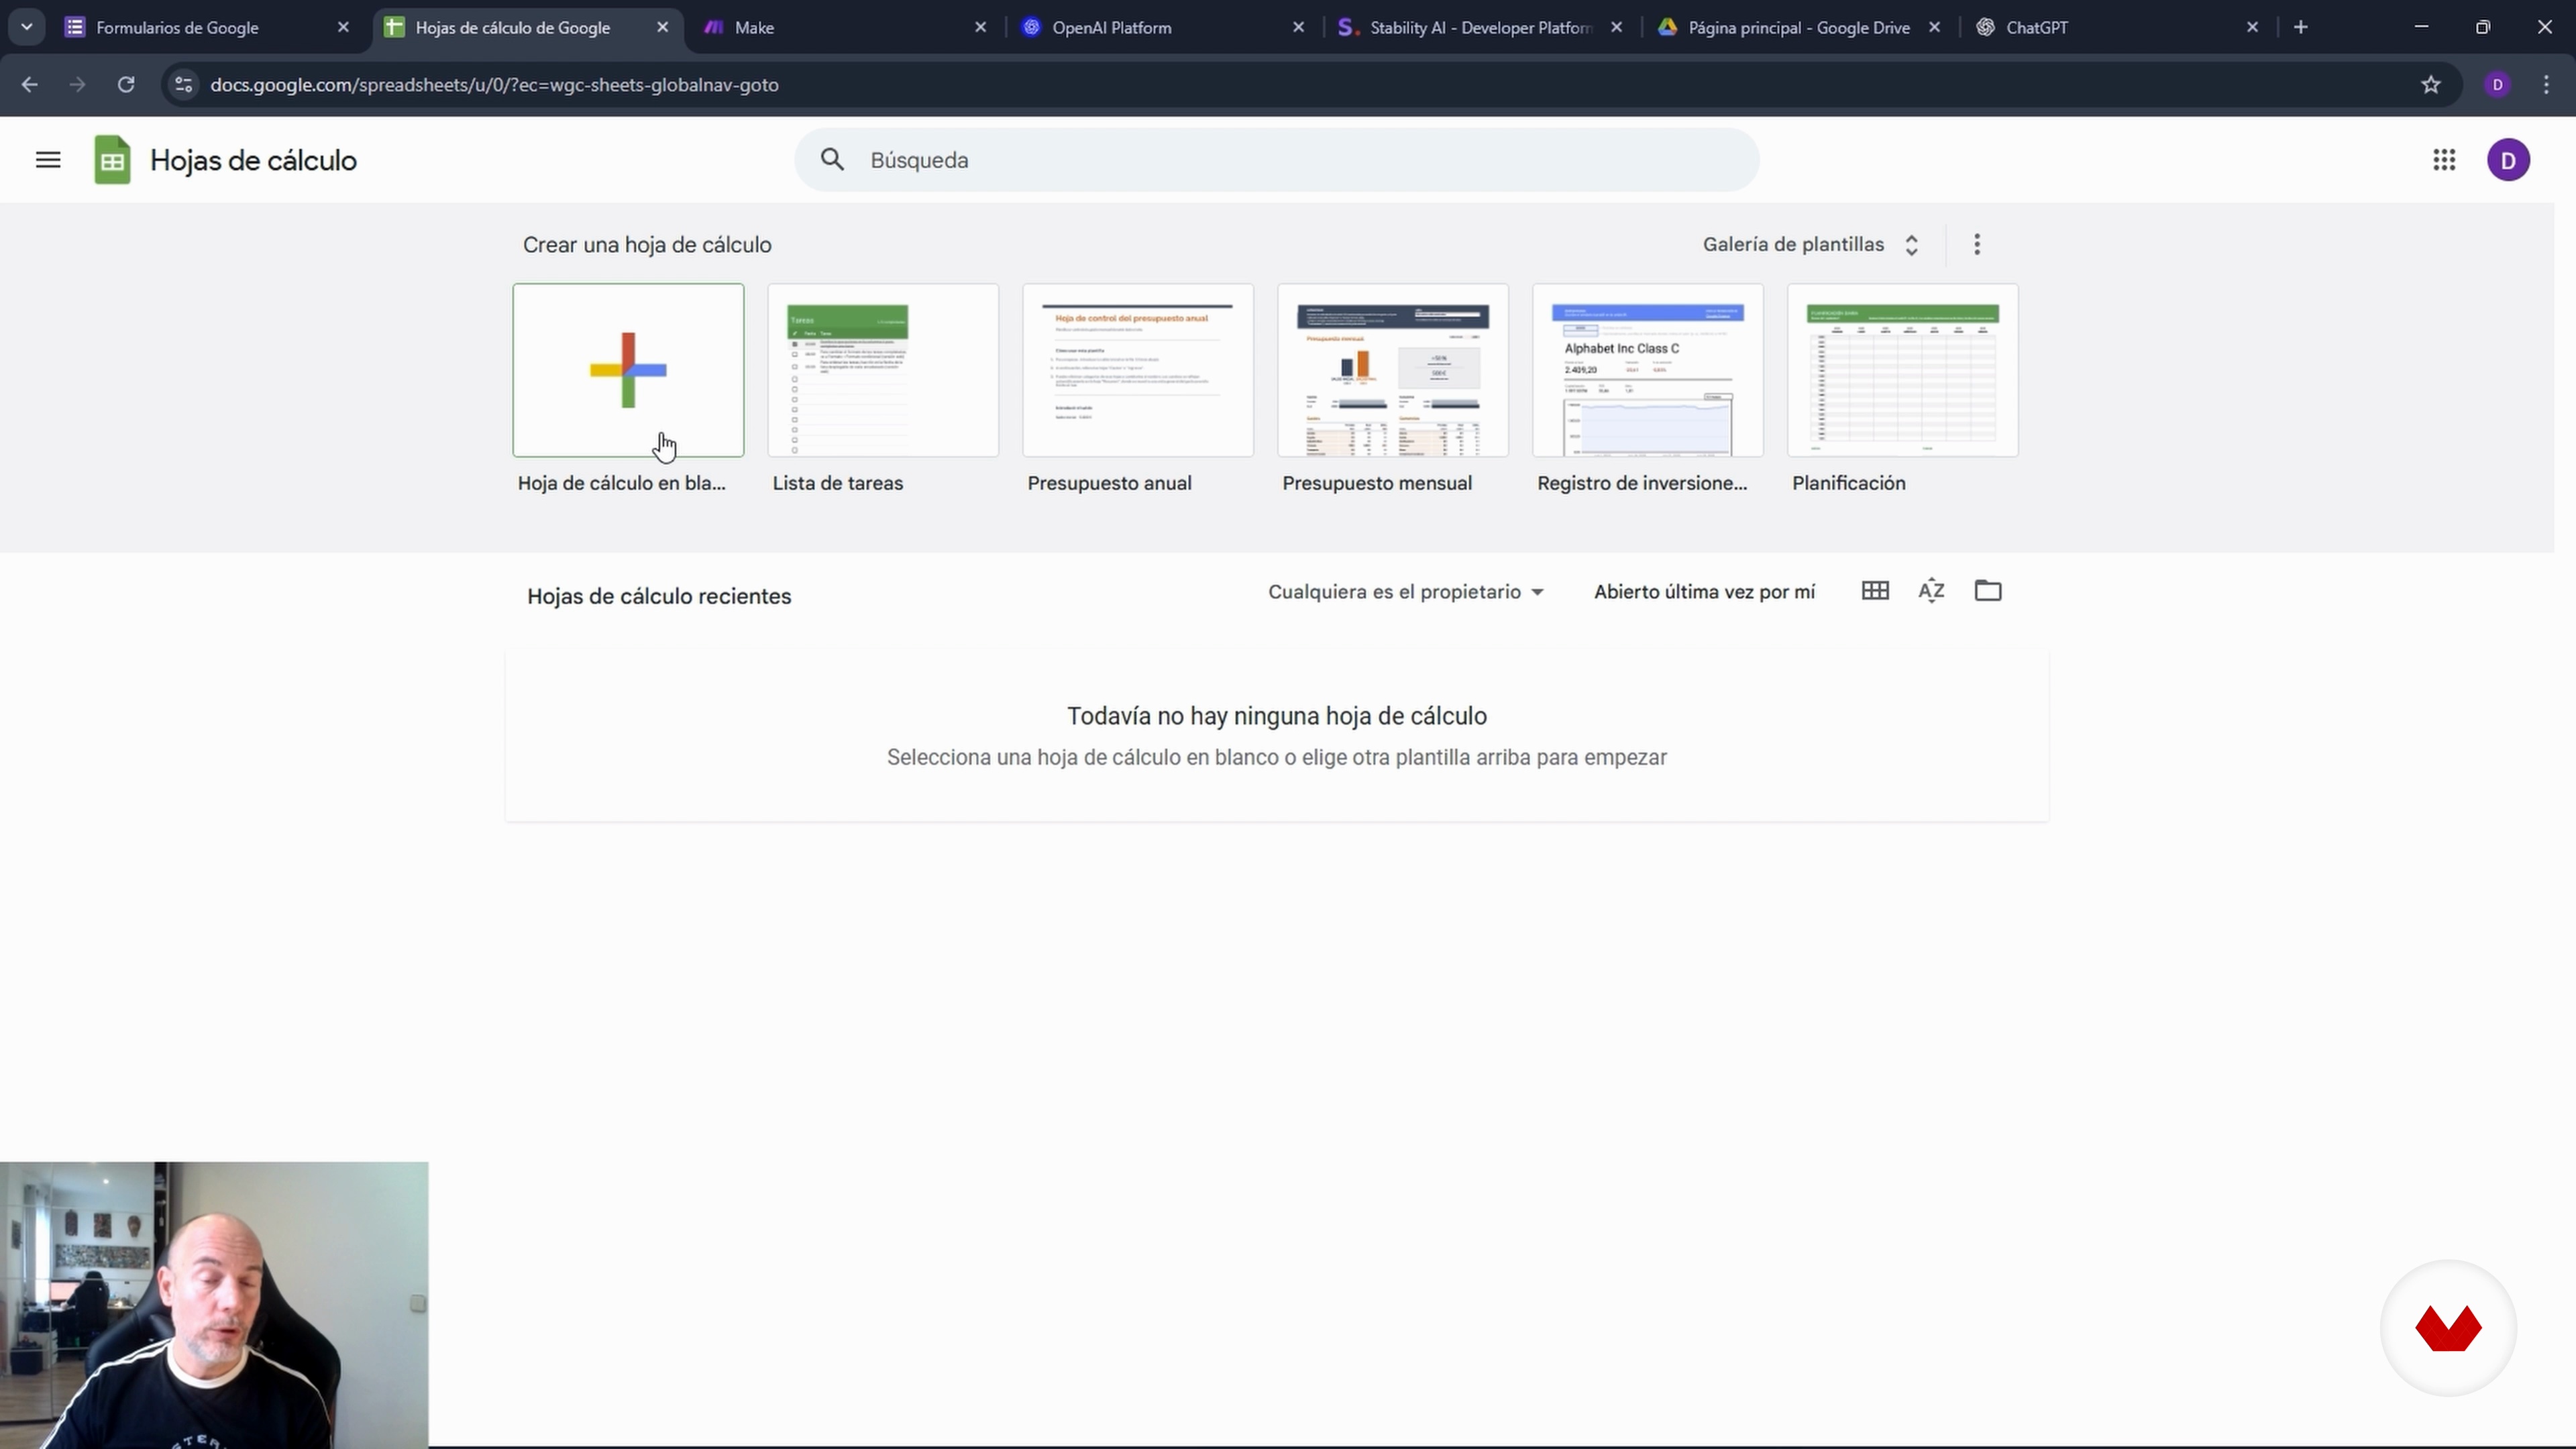Open the purple D account avatar
Screen dimensions: 2576x1449
point(2508,160)
